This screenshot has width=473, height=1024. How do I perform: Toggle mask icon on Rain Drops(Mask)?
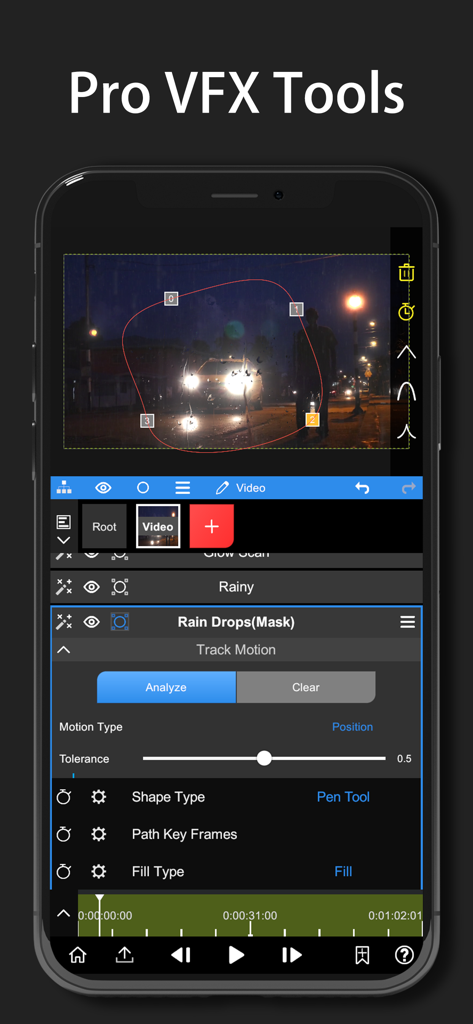(120, 622)
